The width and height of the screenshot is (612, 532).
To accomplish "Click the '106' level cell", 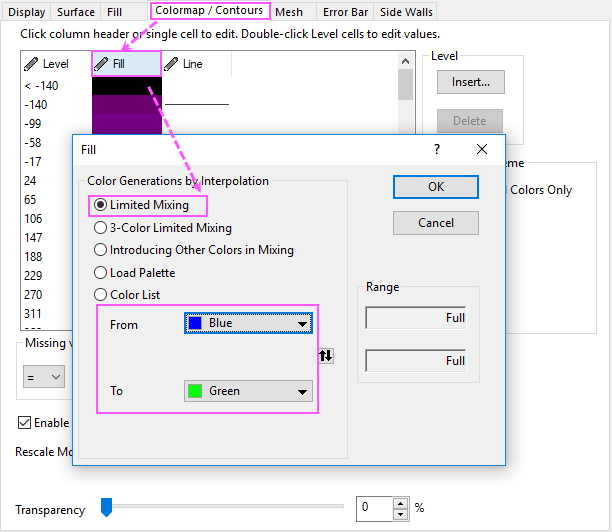I will pyautogui.click(x=33, y=219).
